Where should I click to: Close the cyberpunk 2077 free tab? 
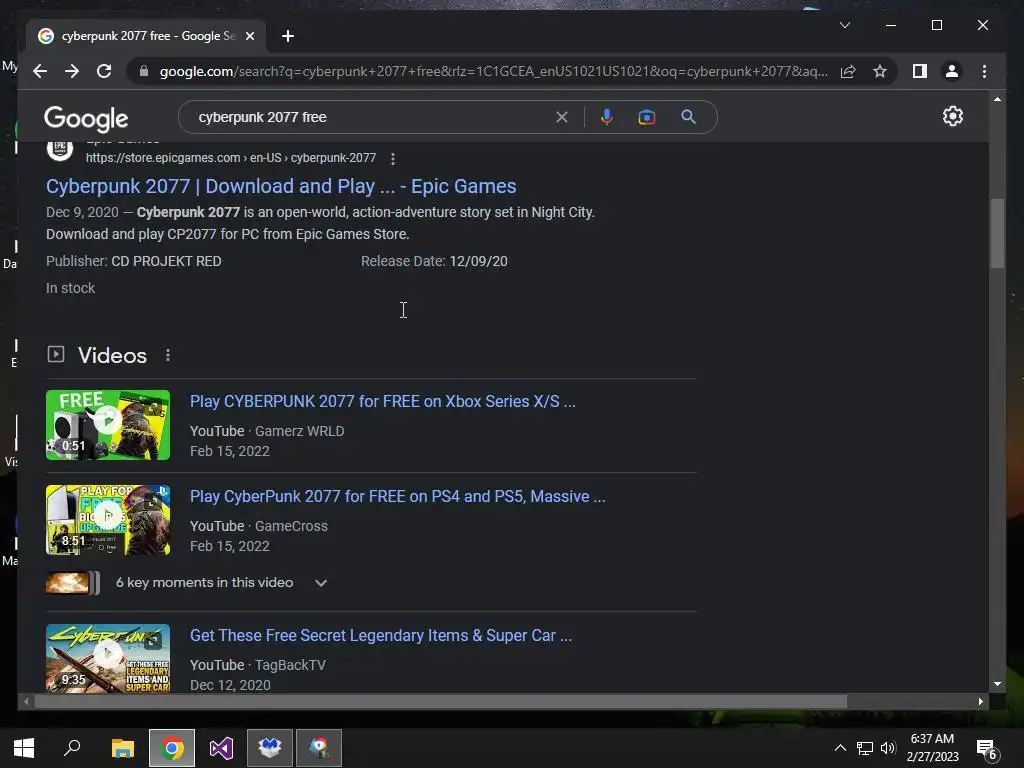[x=249, y=36]
